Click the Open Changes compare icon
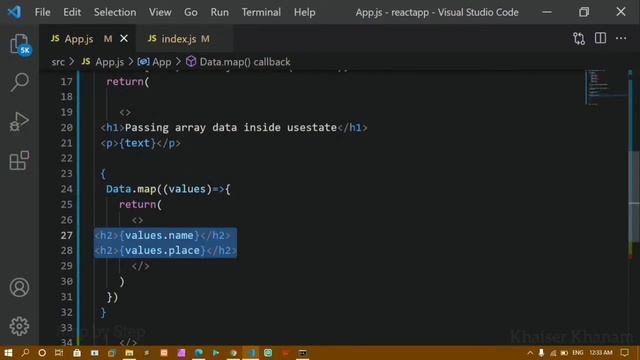The width and height of the screenshot is (640, 360). tap(579, 39)
